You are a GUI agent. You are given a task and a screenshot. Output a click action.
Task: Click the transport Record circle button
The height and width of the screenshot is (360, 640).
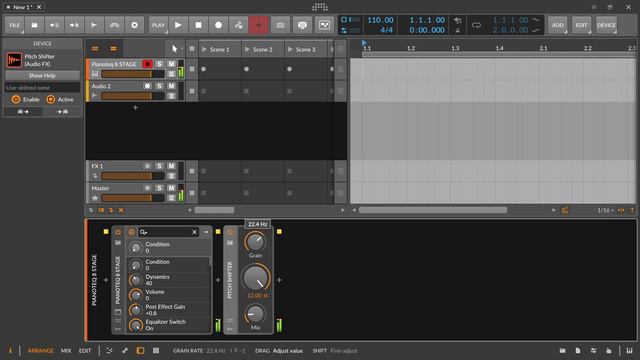point(218,25)
